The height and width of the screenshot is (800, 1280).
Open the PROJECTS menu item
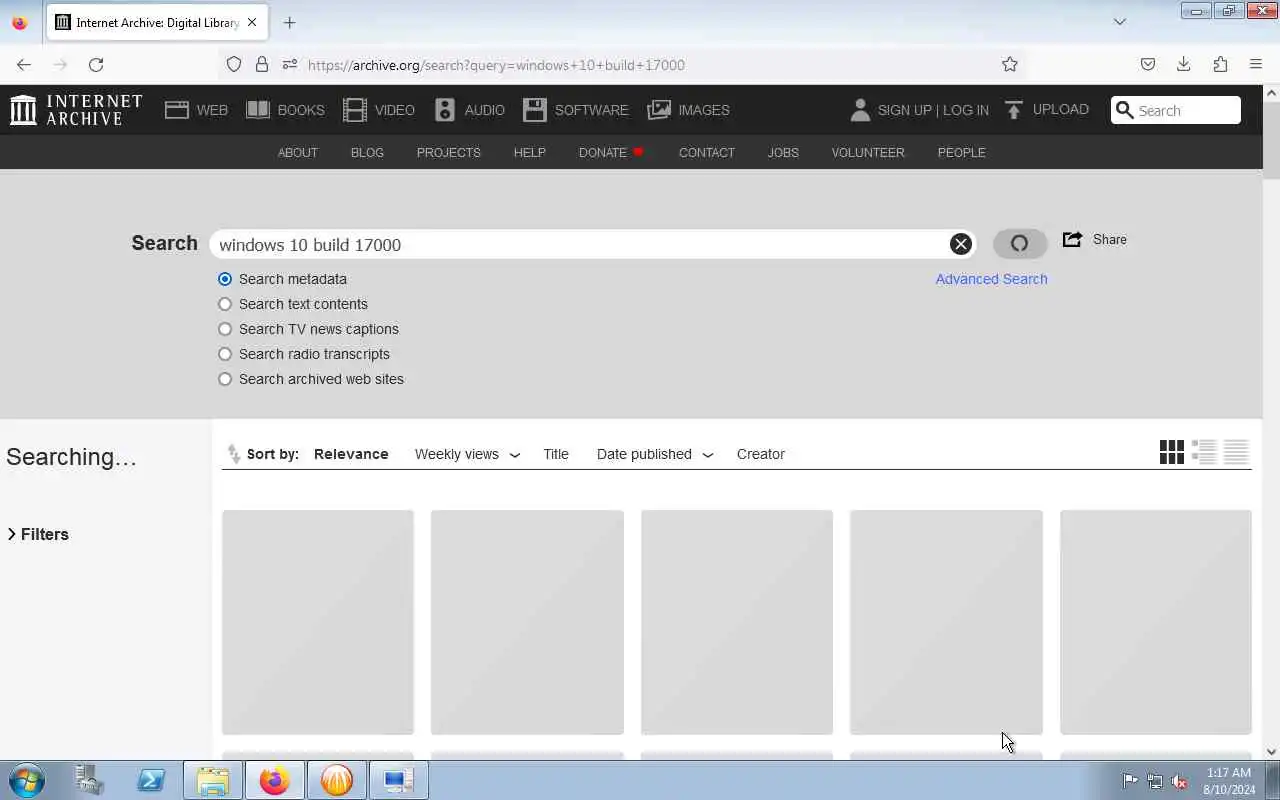click(x=448, y=152)
